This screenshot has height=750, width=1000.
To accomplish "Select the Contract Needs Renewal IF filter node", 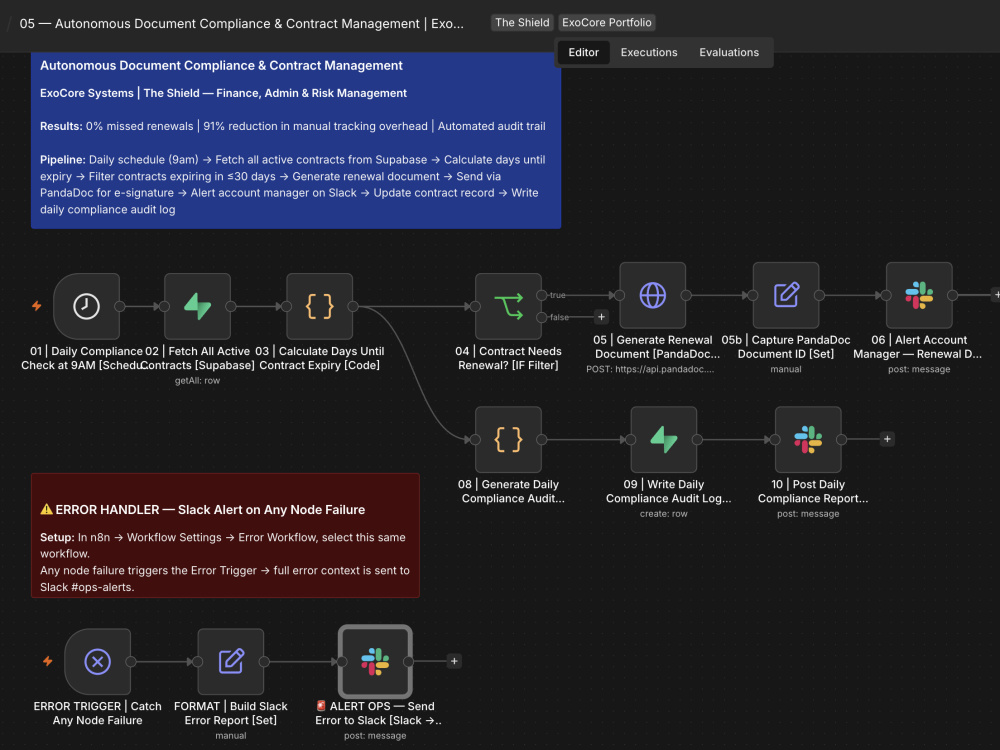I will pos(508,306).
